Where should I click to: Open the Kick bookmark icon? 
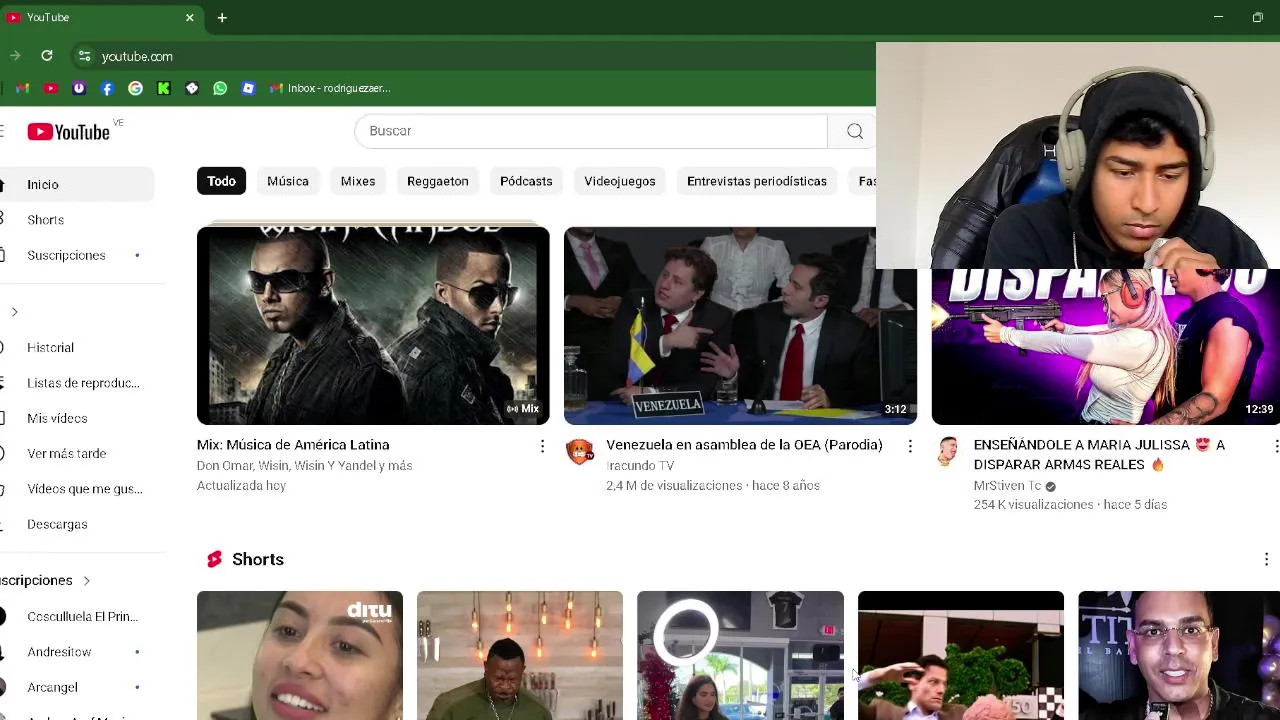coord(164,88)
